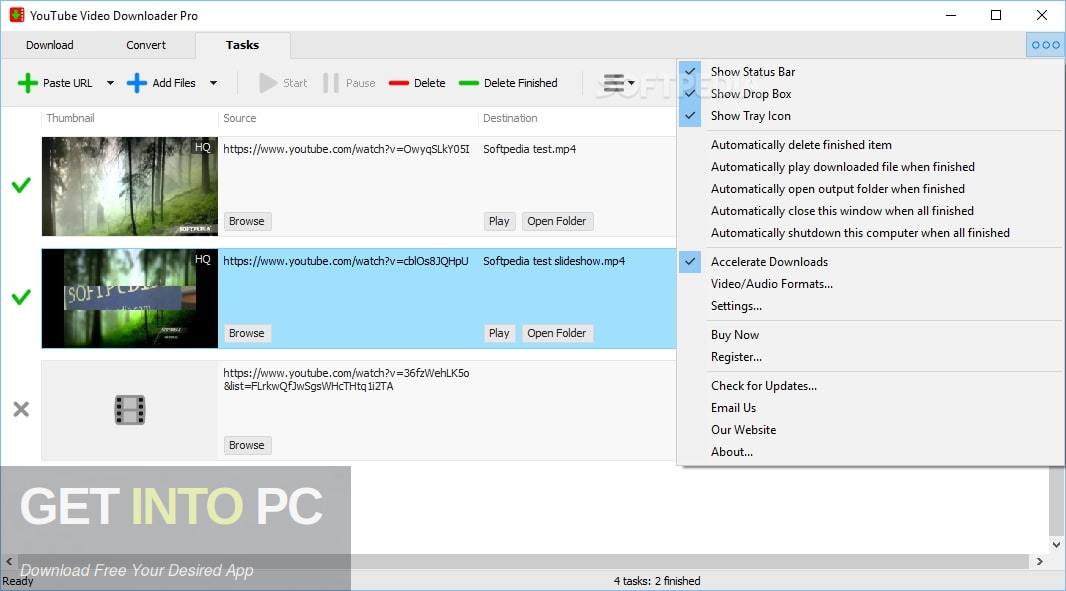Open Folder for Softpedia test.mp4
The height and width of the screenshot is (591, 1066).
click(557, 221)
